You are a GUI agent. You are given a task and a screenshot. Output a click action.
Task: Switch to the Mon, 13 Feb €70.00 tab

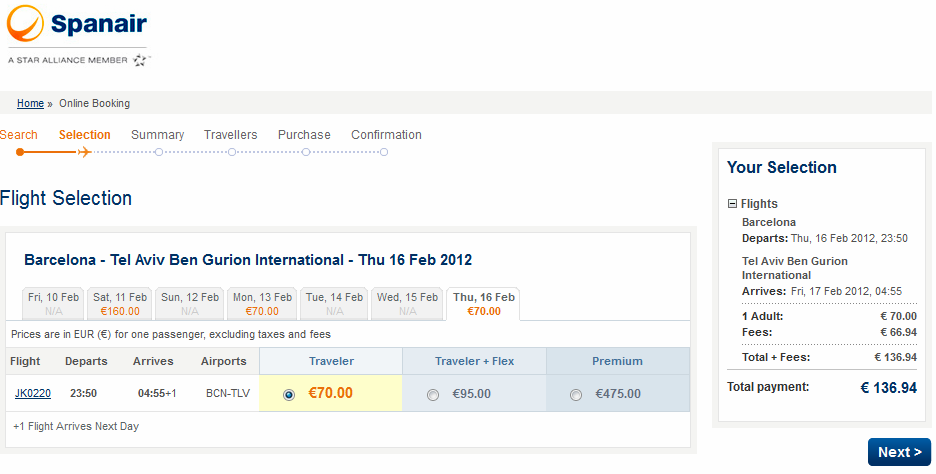click(262, 304)
